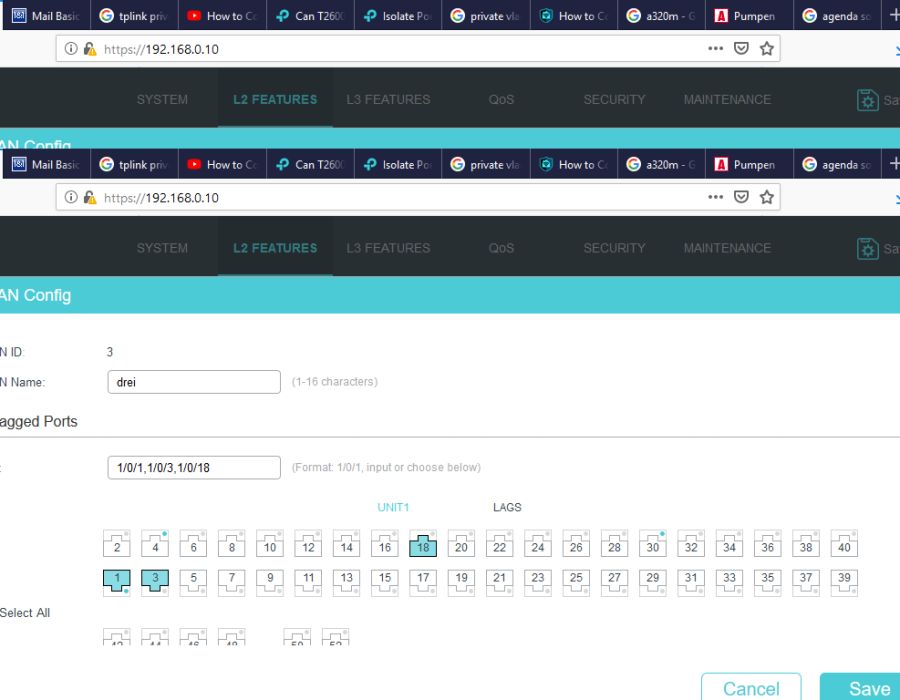Add port 21 to tagged ports

point(500,582)
